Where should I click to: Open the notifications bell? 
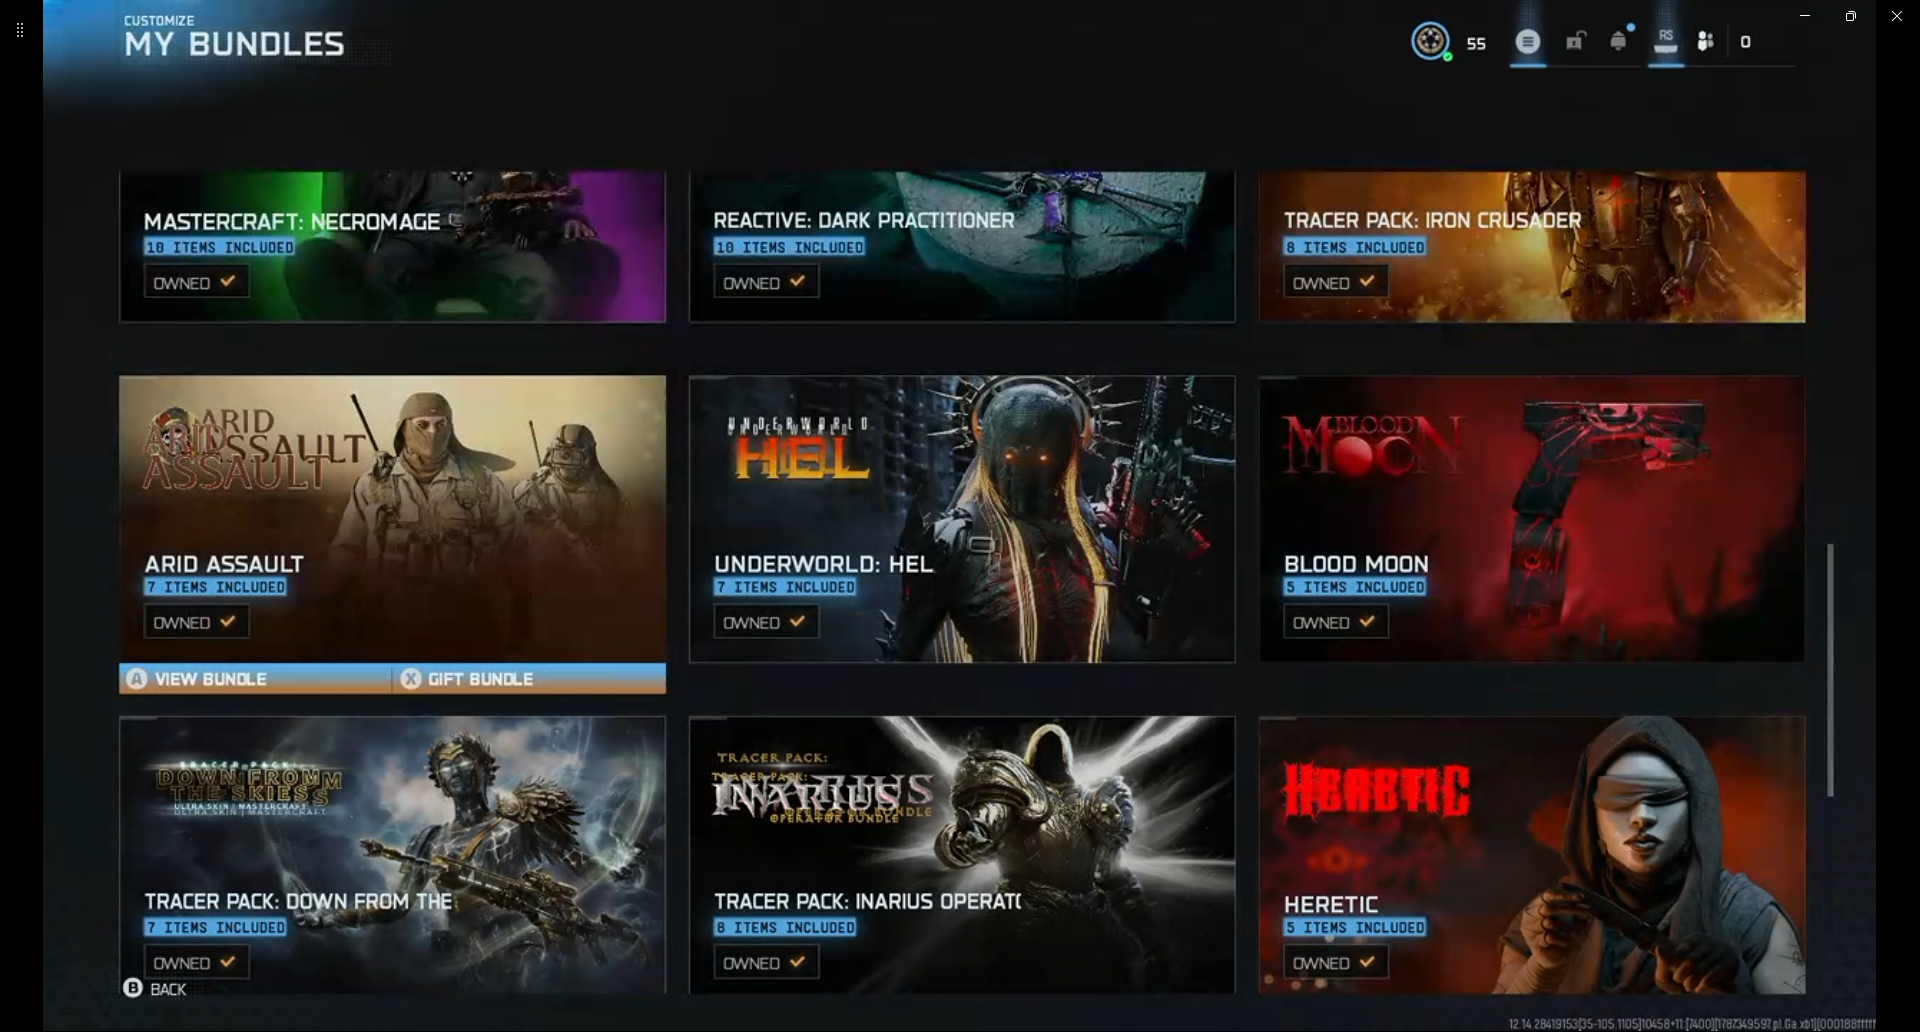[x=1618, y=41]
